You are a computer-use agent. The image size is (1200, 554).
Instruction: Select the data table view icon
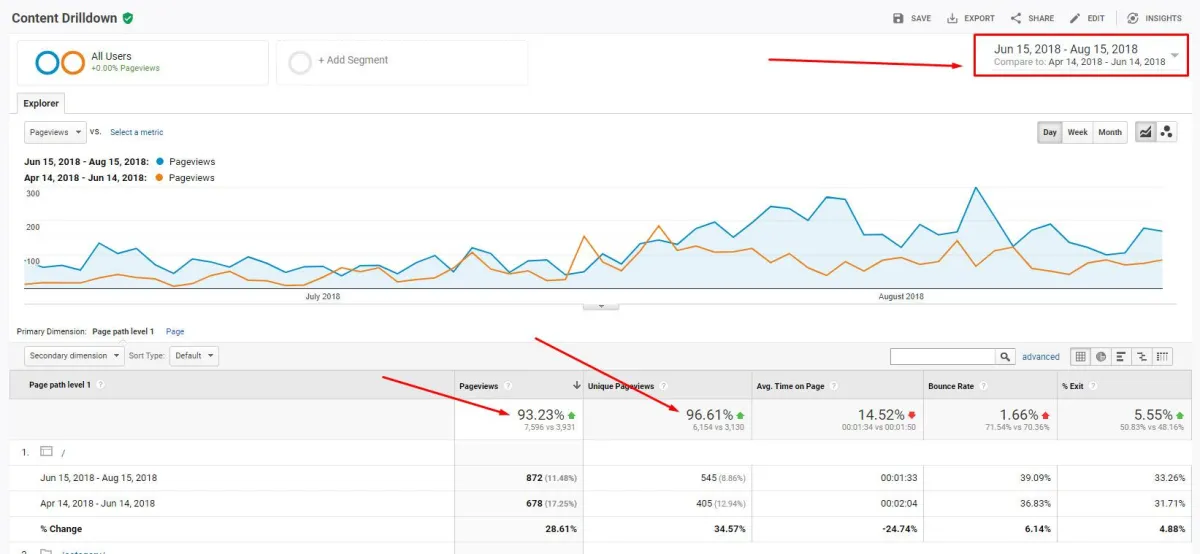click(x=1081, y=356)
